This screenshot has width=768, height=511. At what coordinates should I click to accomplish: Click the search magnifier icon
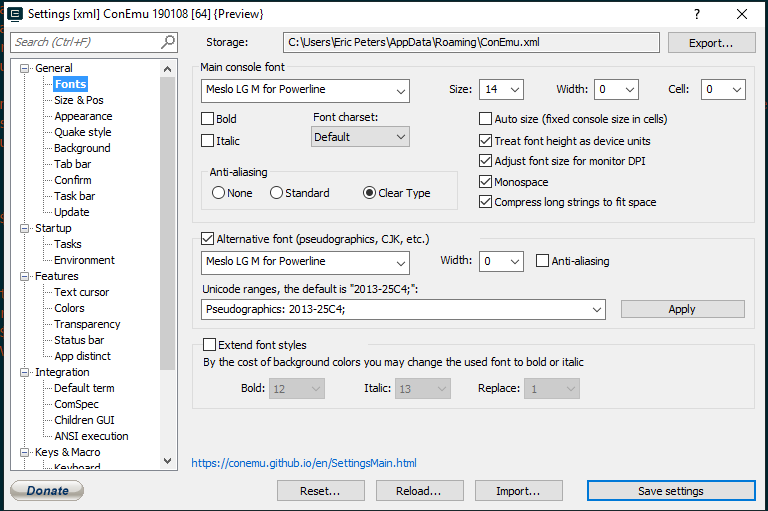[x=168, y=42]
